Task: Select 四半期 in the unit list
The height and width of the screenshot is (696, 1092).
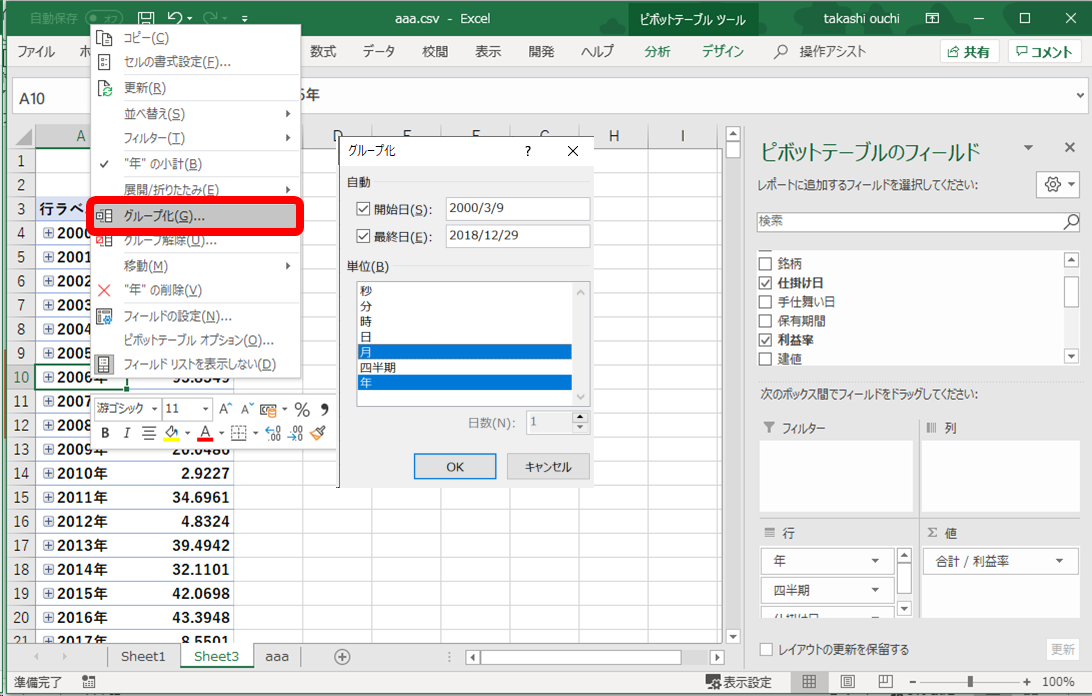Action: (x=465, y=367)
